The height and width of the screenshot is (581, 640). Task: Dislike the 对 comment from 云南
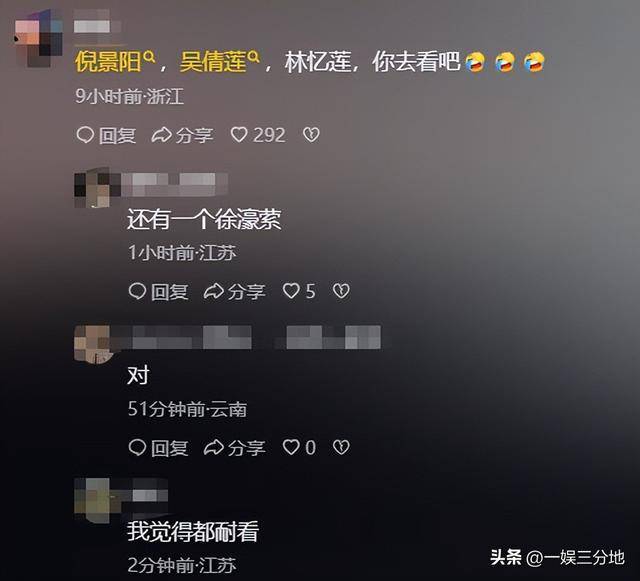coord(341,447)
